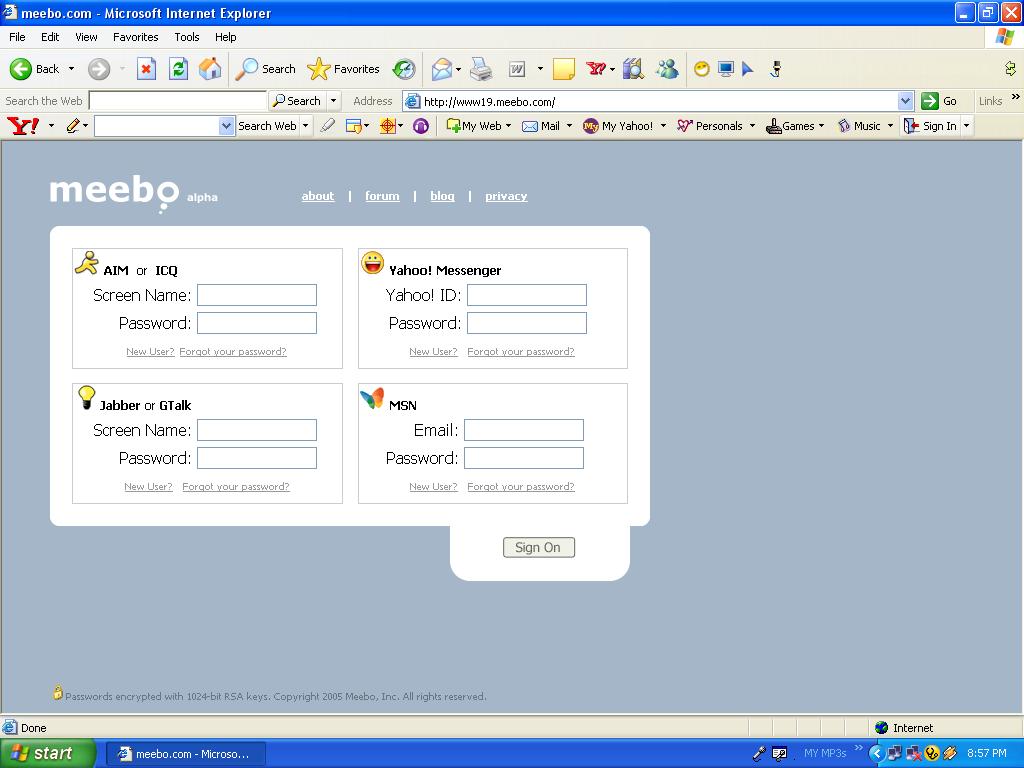1024x768 pixels.
Task: Expand the Mail dropdown arrow
Action: coord(569,125)
